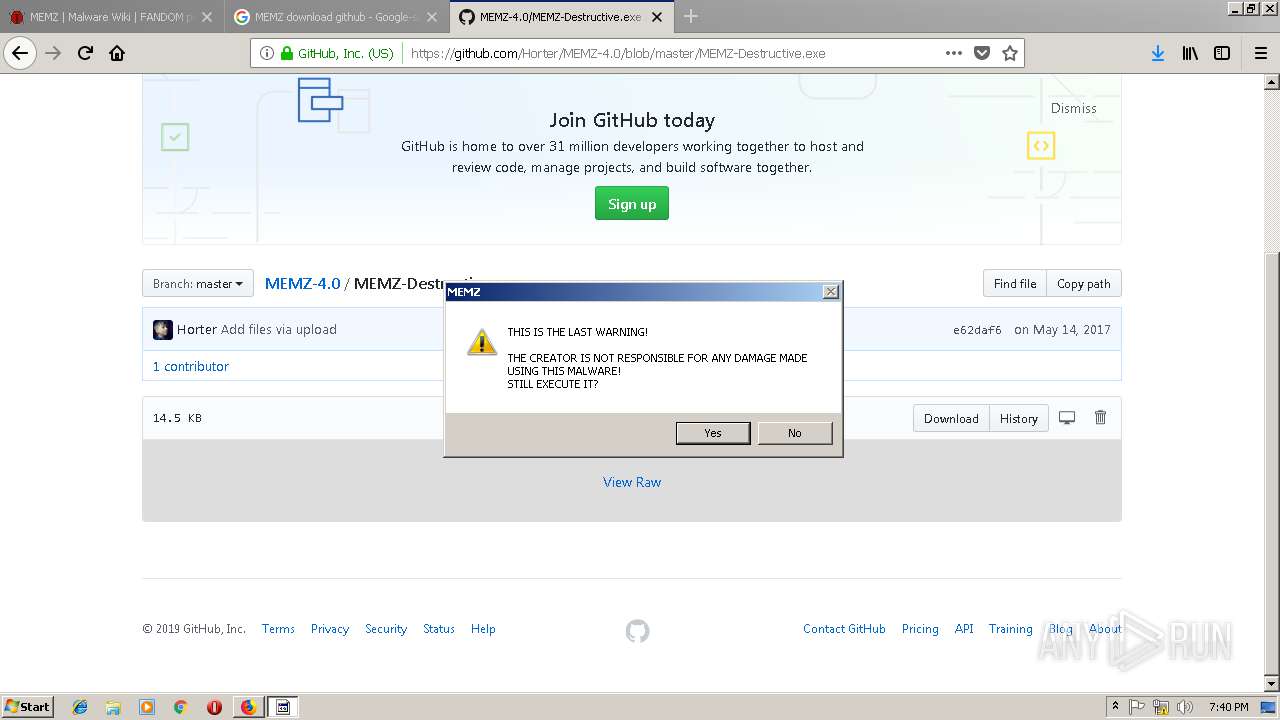Open the Firefox downloads panel
This screenshot has height=720, width=1280.
[1158, 53]
